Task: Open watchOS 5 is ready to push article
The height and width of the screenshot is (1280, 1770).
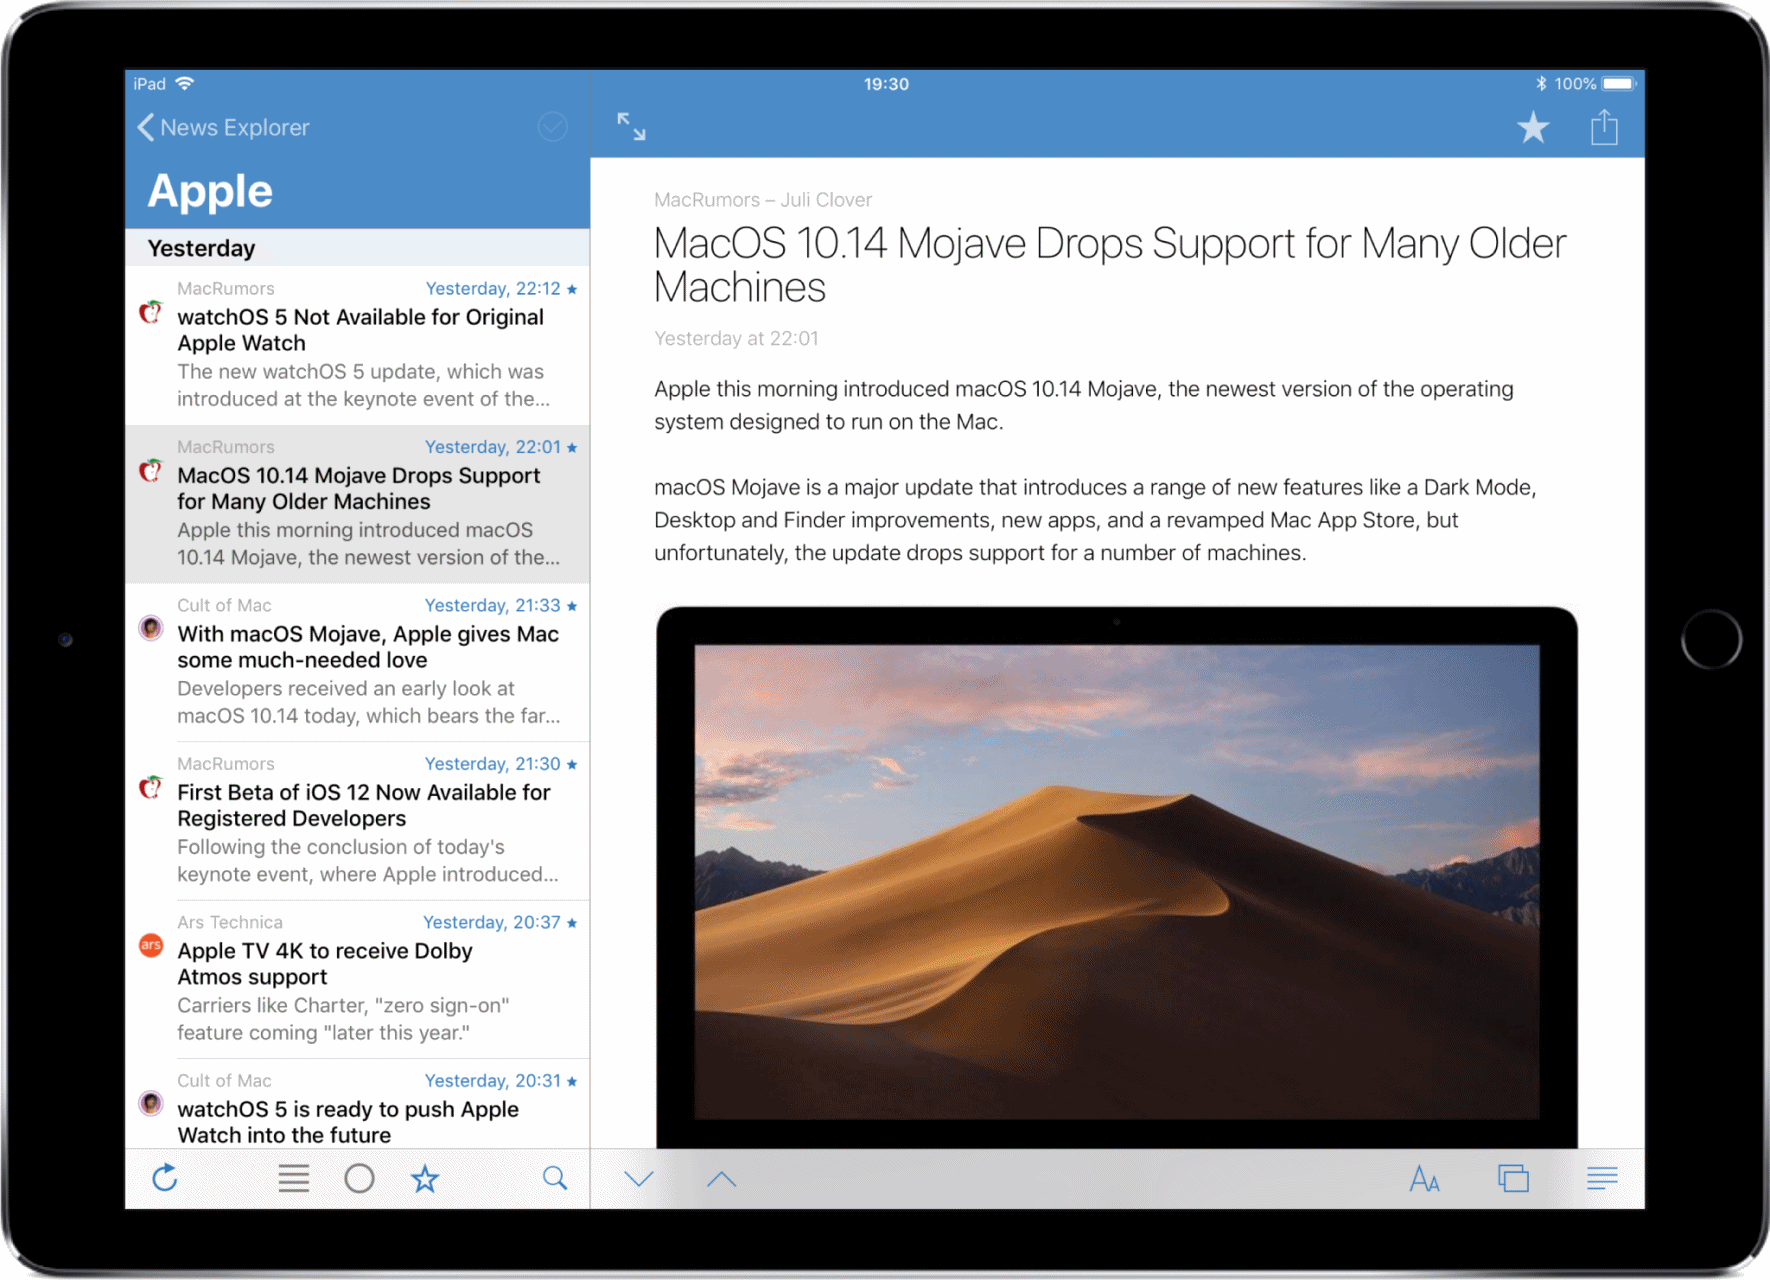Action: click(x=357, y=1104)
